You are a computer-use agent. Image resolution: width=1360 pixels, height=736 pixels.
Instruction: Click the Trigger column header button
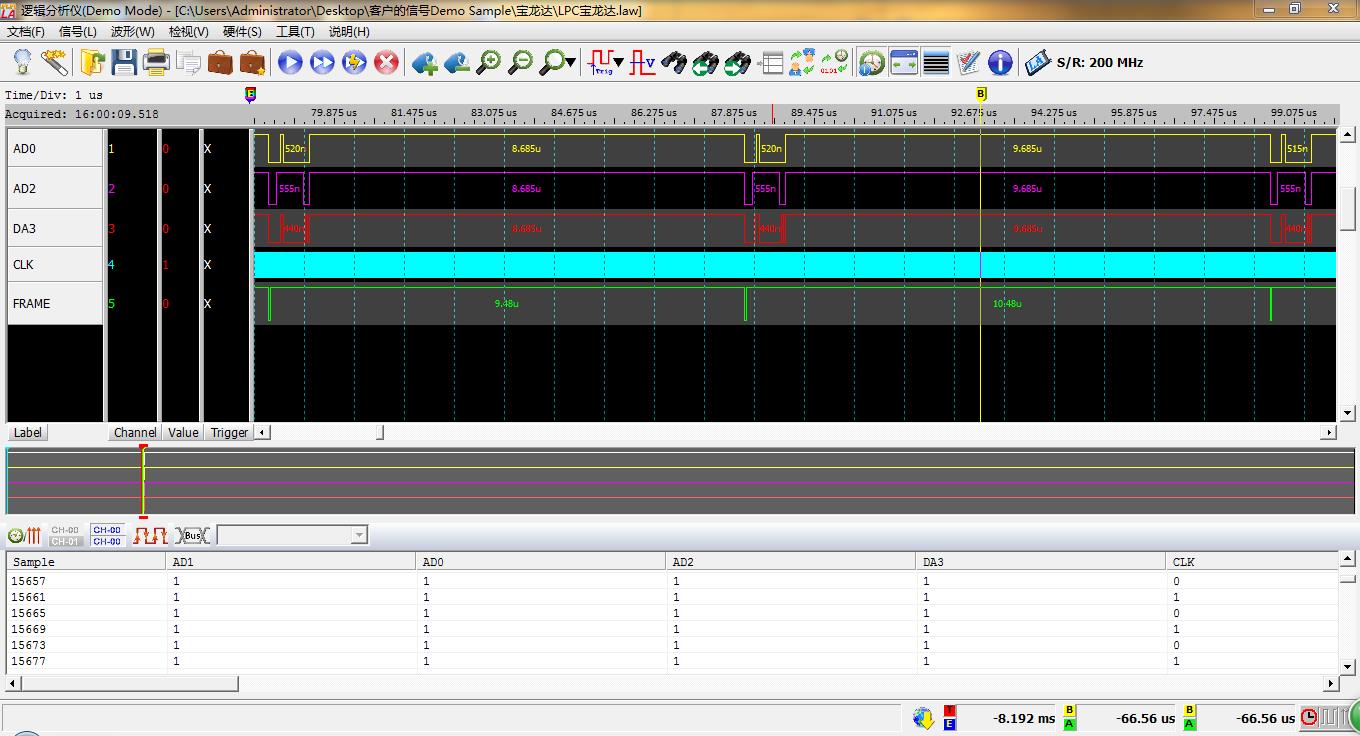(229, 433)
